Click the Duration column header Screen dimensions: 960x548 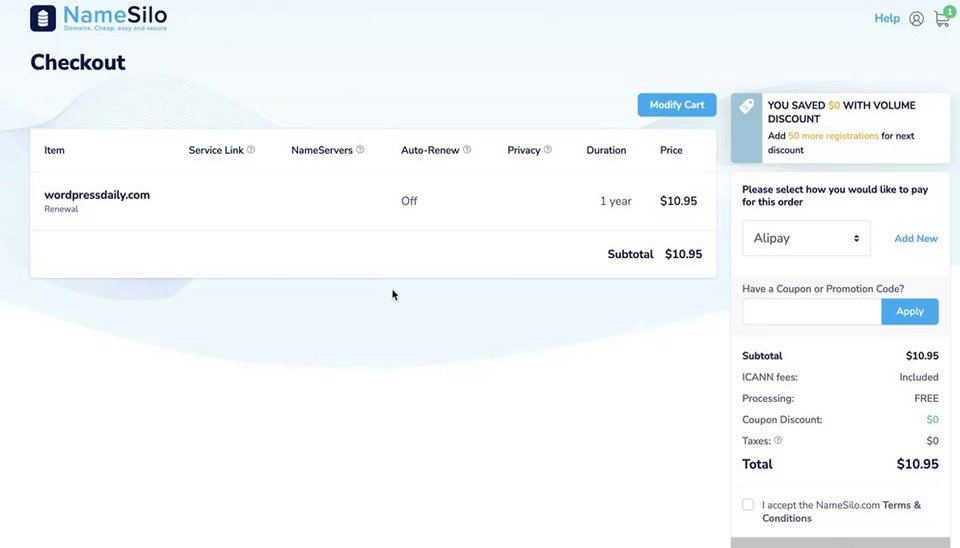pos(606,150)
